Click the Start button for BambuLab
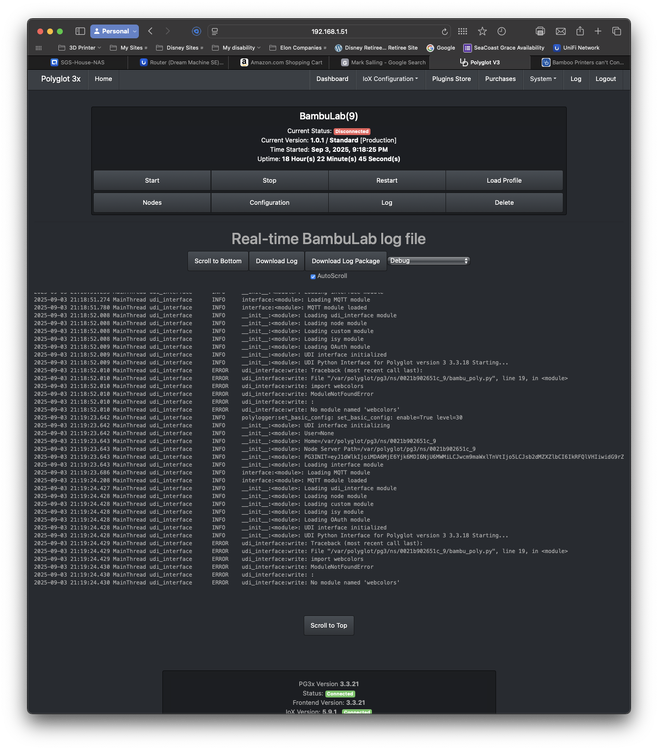658x750 pixels. coord(152,180)
